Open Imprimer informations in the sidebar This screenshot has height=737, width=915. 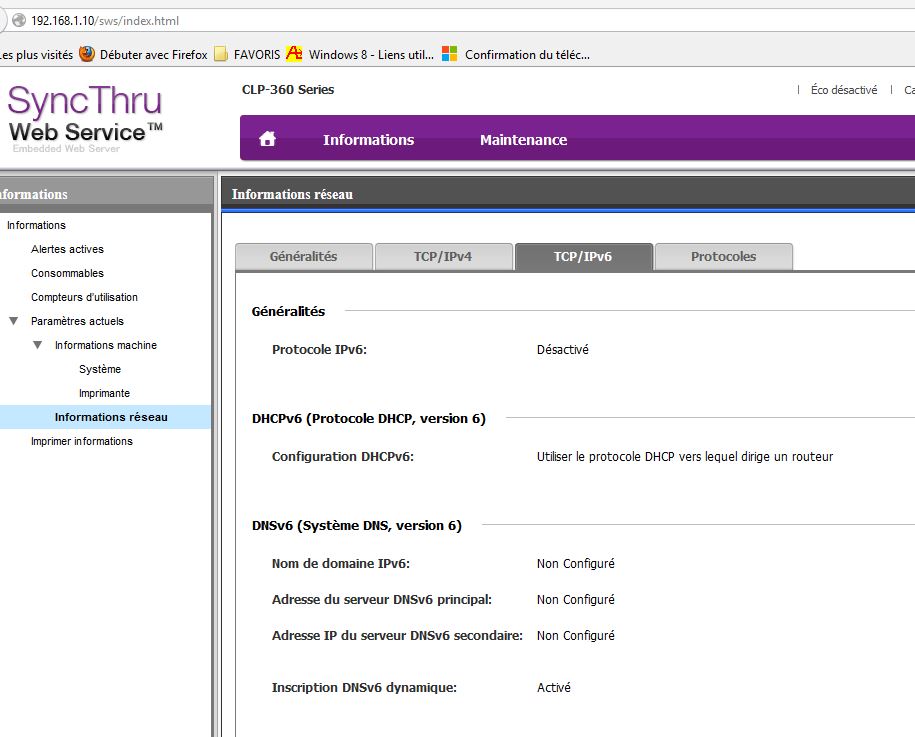click(x=81, y=441)
